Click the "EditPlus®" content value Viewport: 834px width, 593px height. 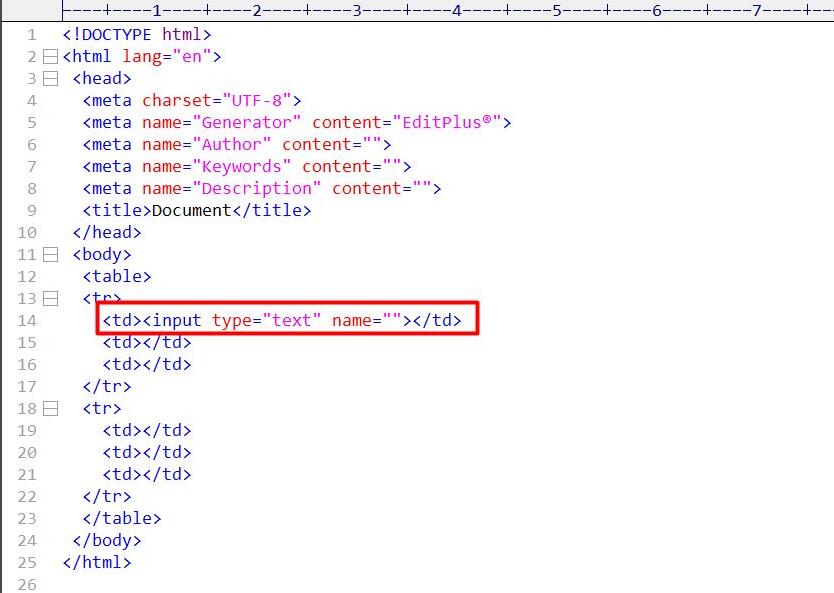pyautogui.click(x=447, y=122)
